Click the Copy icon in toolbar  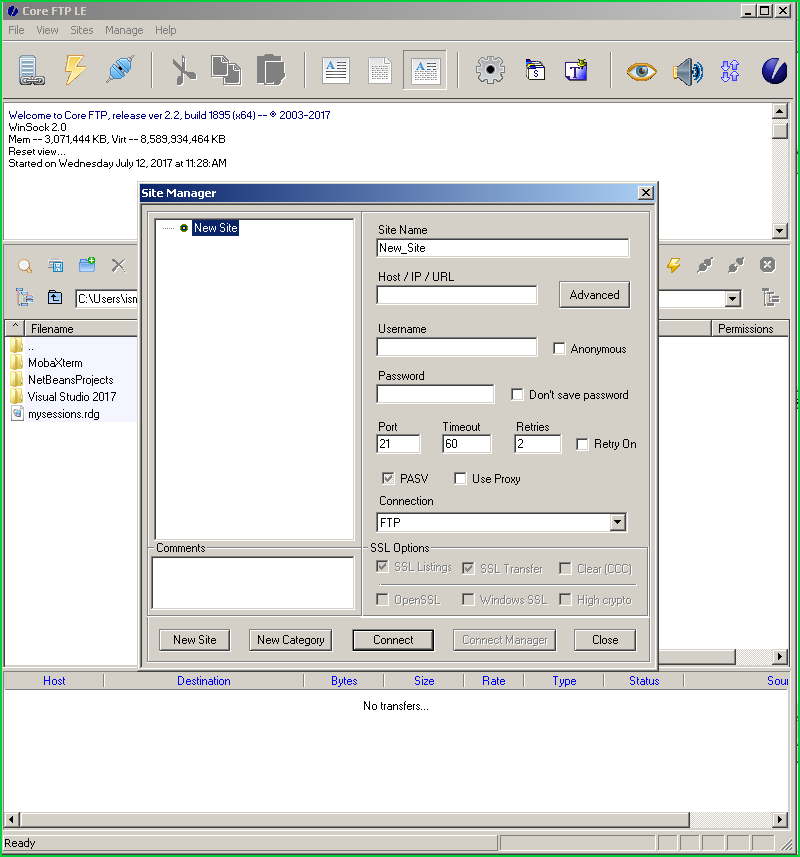tap(226, 70)
